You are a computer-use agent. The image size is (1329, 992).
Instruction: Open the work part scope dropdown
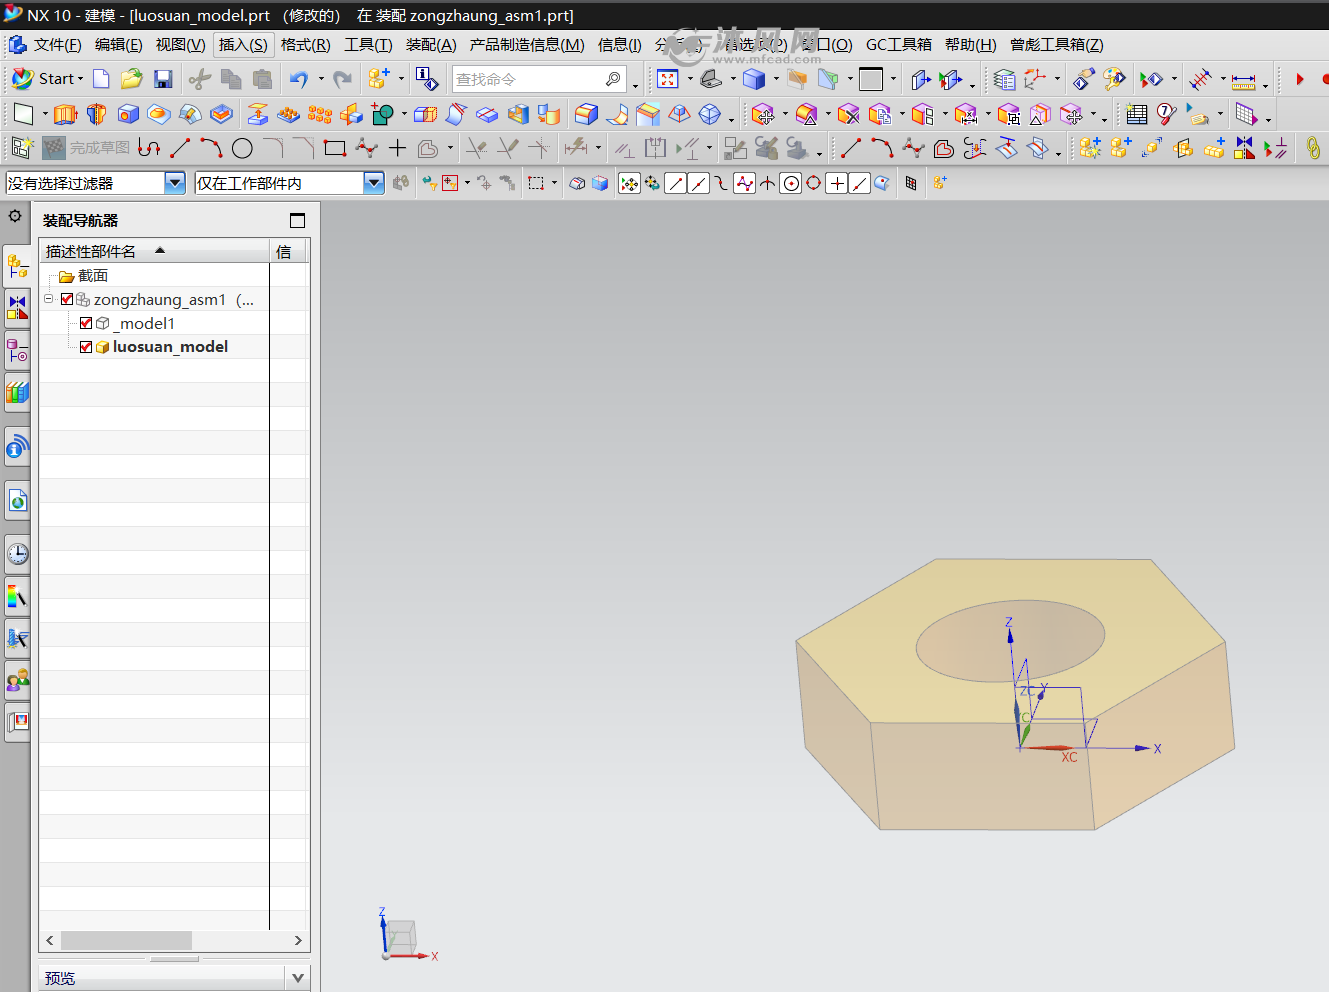(374, 183)
